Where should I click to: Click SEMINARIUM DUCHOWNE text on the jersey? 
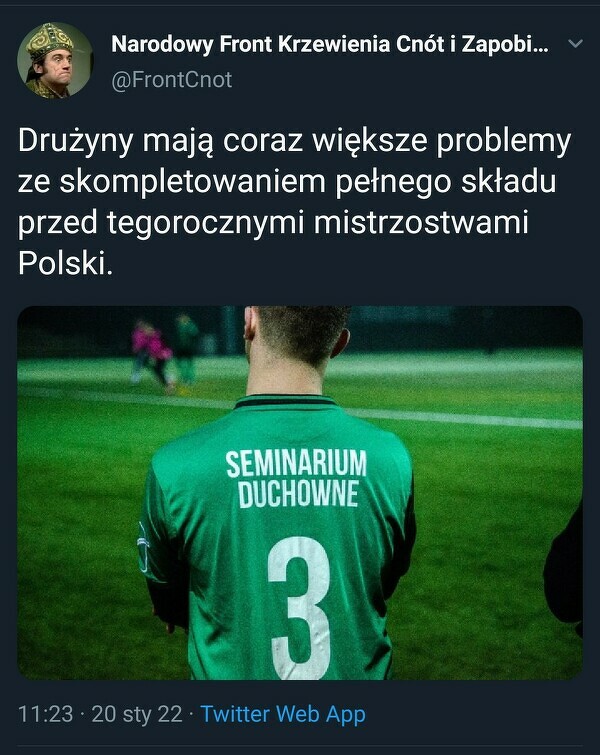(297, 479)
